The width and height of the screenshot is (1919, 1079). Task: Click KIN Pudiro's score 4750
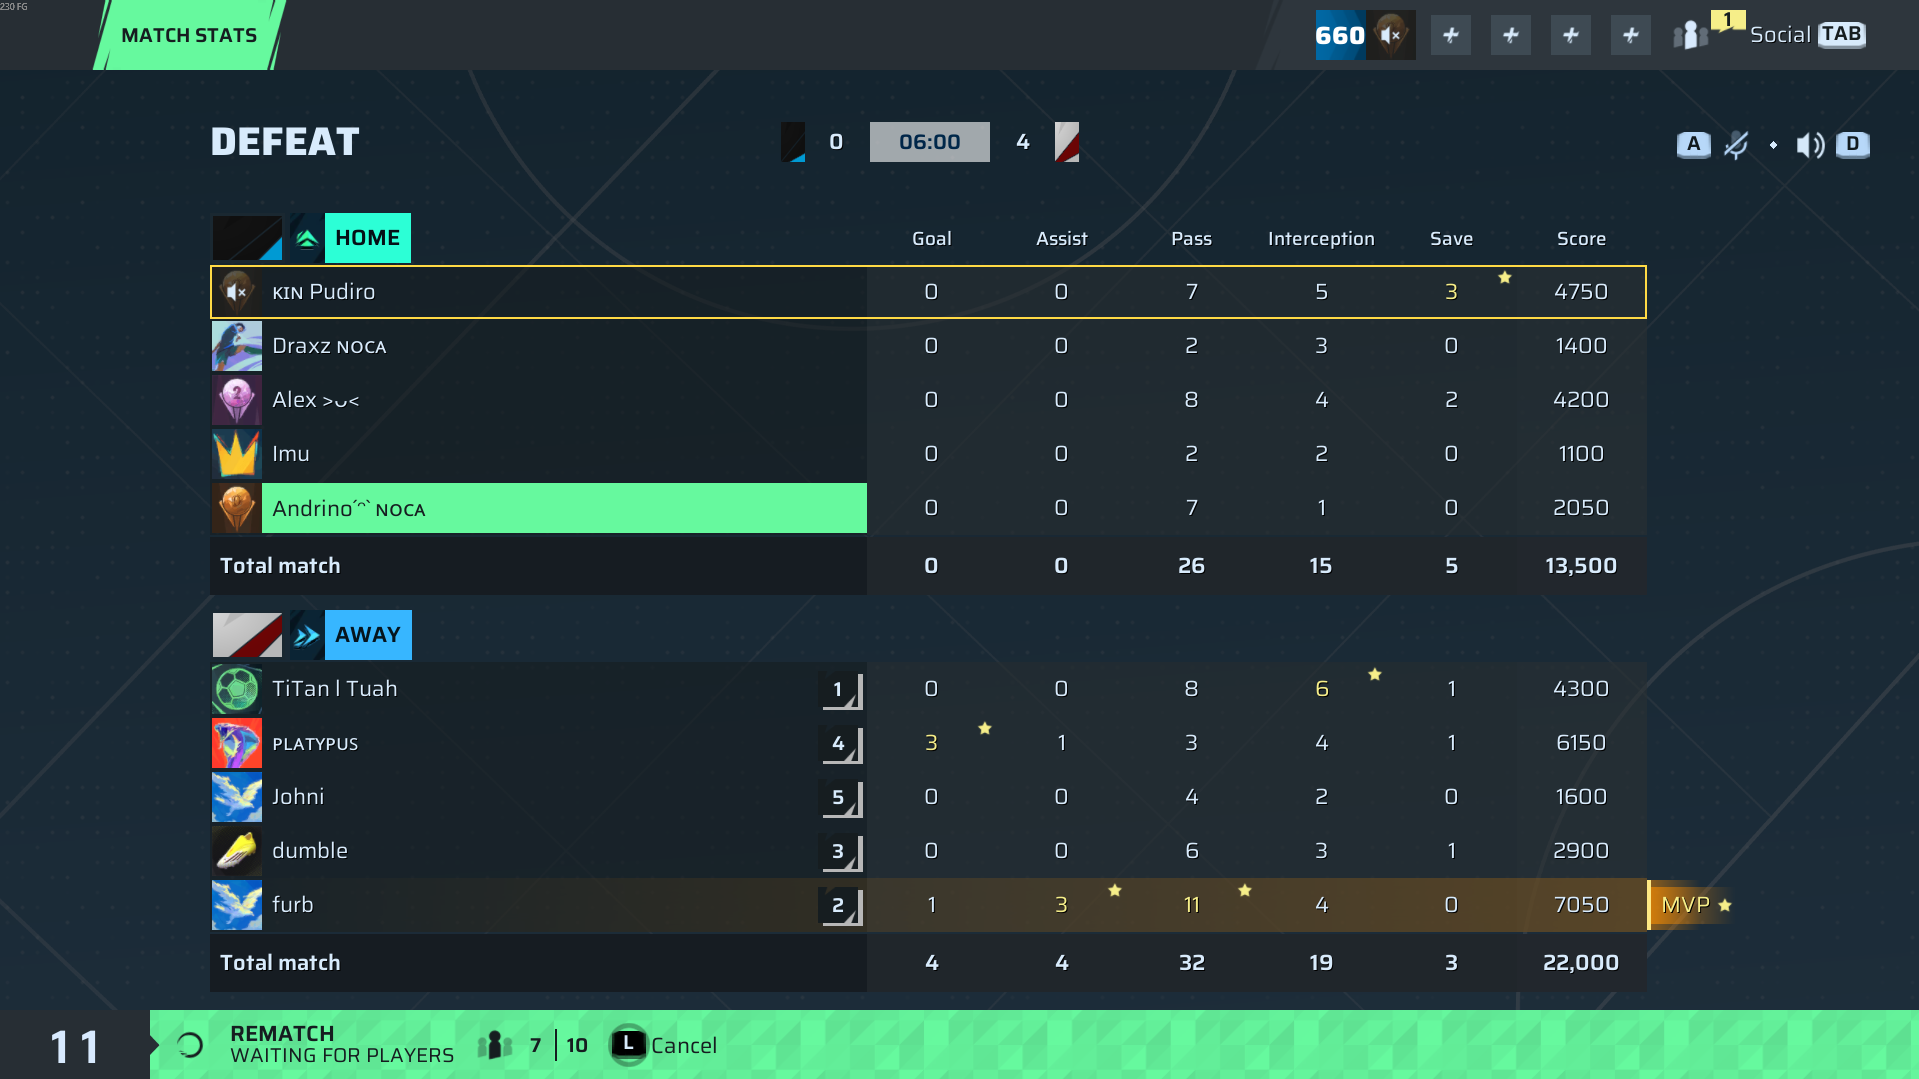pyautogui.click(x=1581, y=292)
